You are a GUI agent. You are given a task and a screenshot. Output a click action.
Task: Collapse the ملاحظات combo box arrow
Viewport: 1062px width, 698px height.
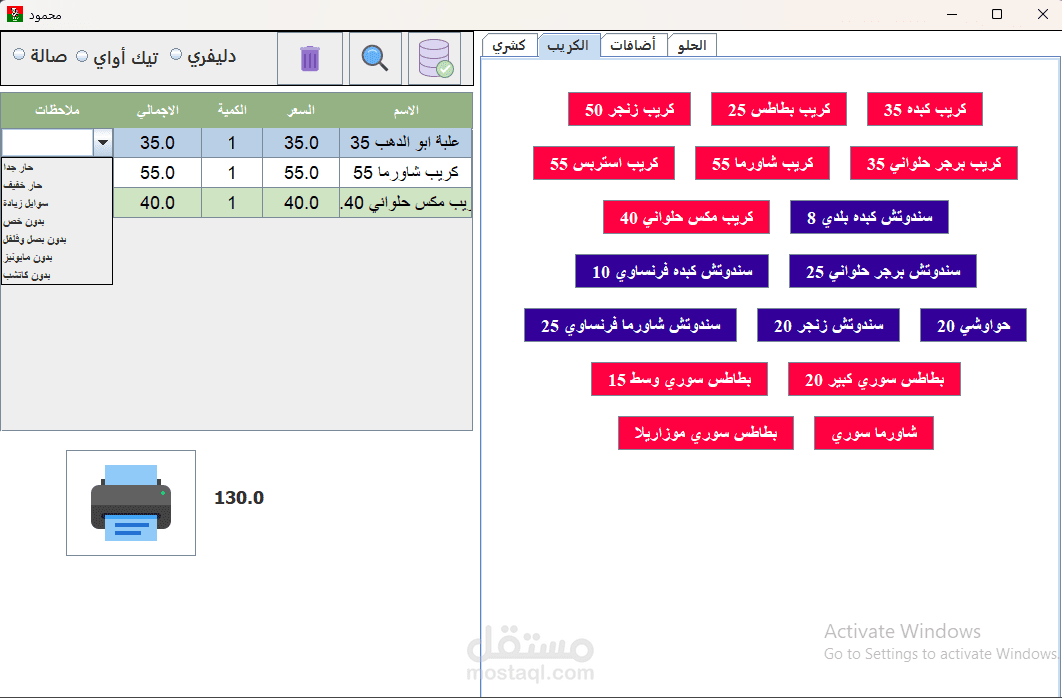[x=103, y=143]
